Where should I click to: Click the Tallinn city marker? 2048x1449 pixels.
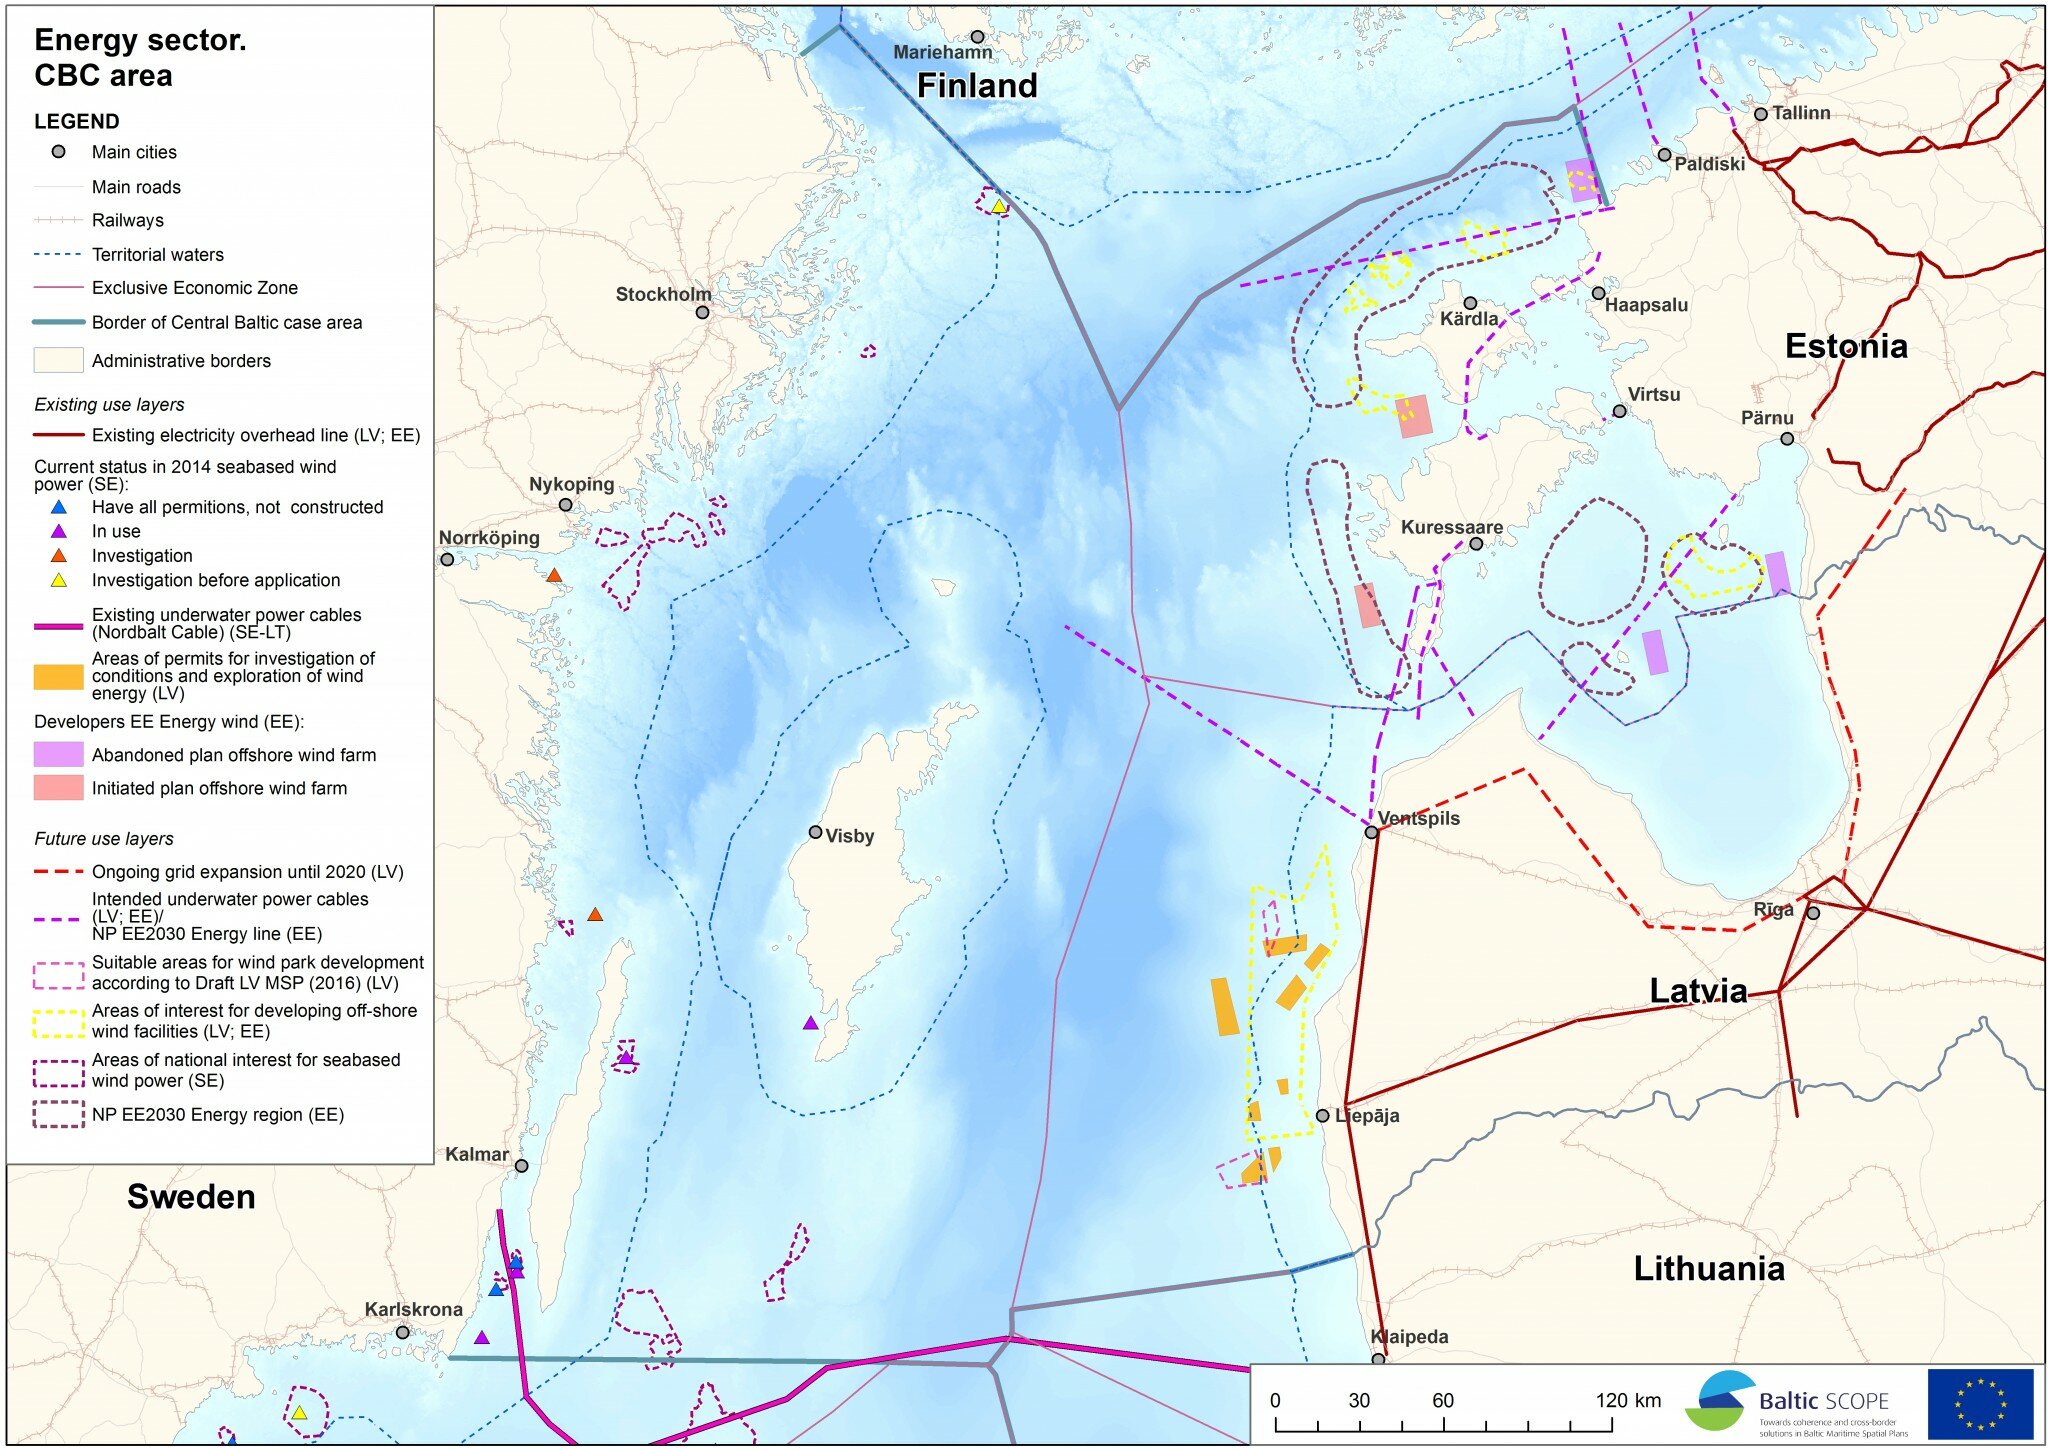pyautogui.click(x=1761, y=115)
